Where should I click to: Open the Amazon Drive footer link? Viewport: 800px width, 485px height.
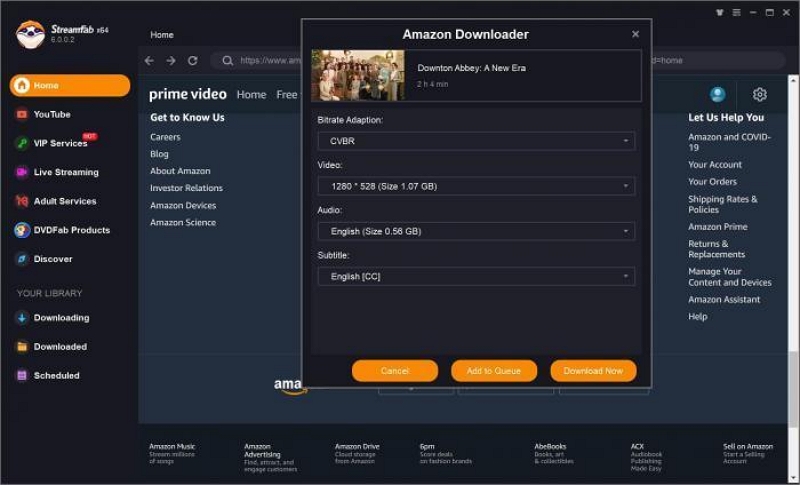[357, 453]
